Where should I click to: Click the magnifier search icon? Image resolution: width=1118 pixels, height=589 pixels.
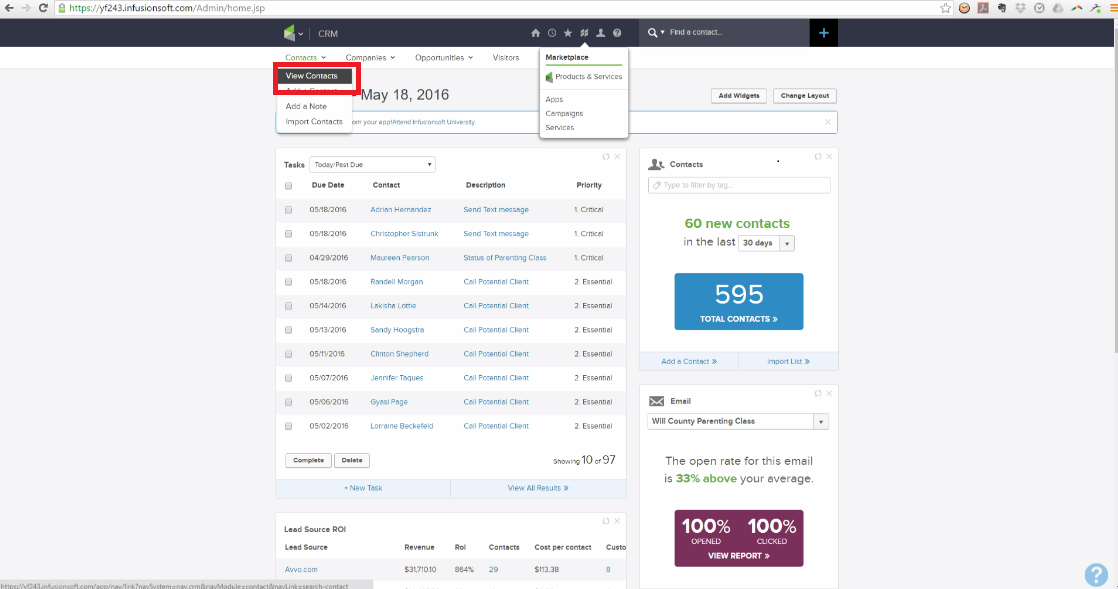click(x=652, y=33)
